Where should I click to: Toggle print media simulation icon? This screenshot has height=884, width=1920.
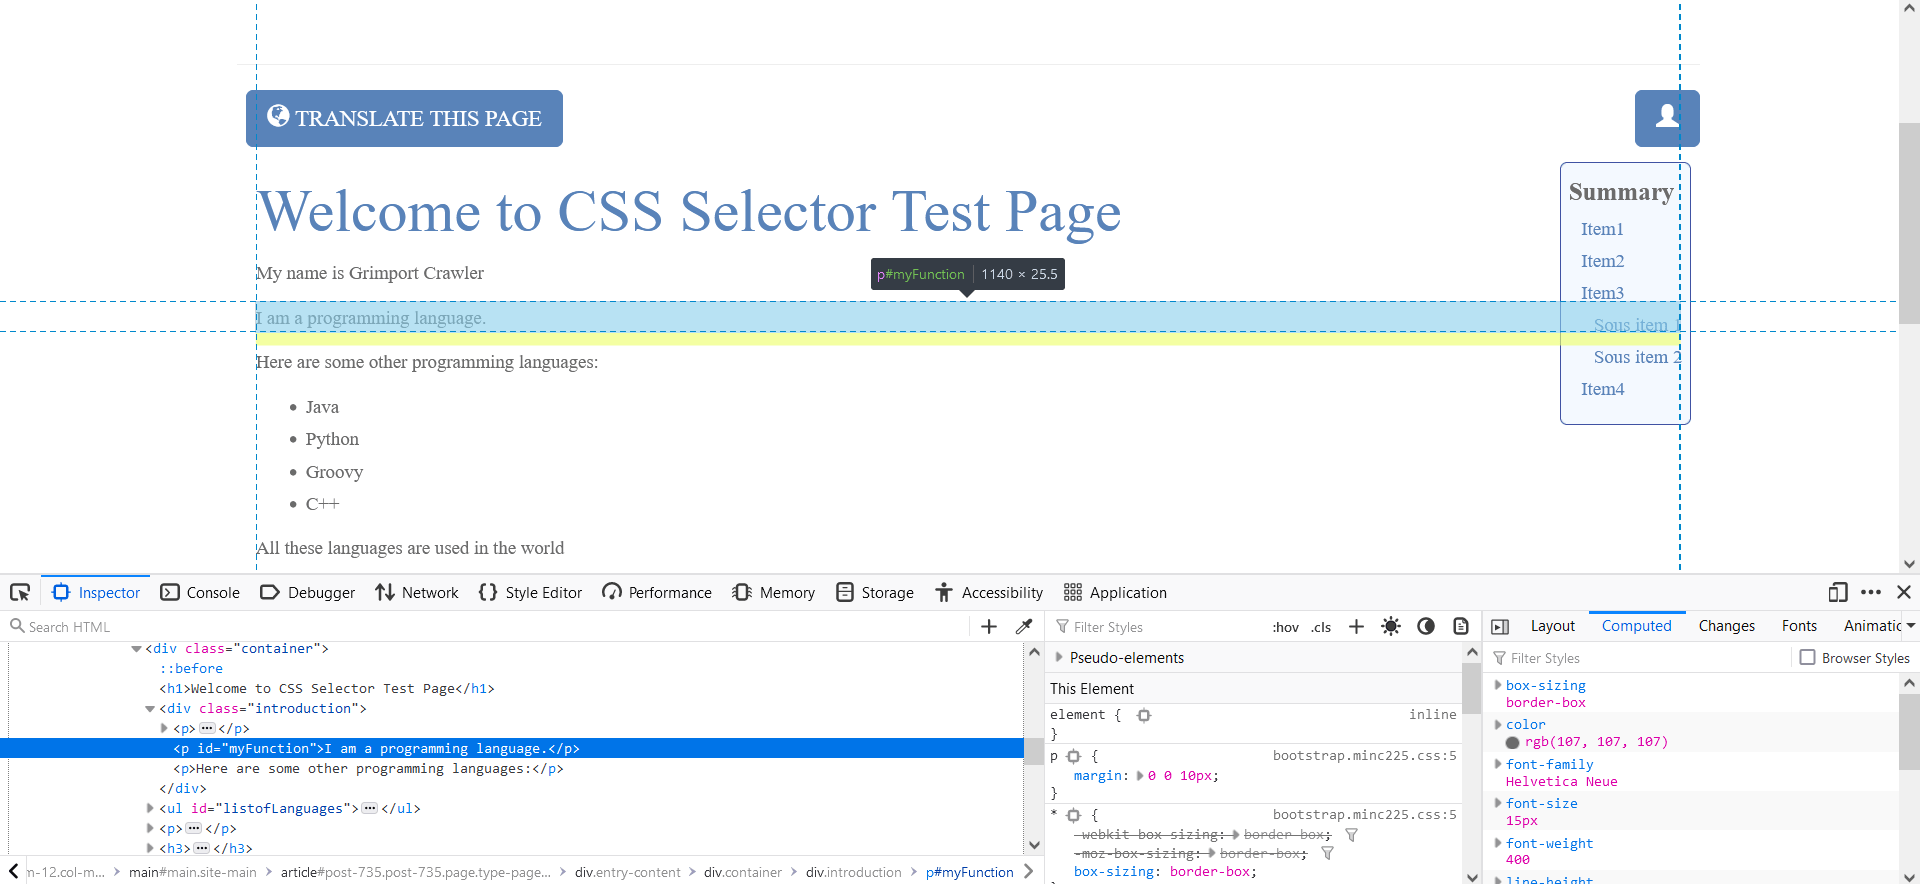tap(1461, 626)
